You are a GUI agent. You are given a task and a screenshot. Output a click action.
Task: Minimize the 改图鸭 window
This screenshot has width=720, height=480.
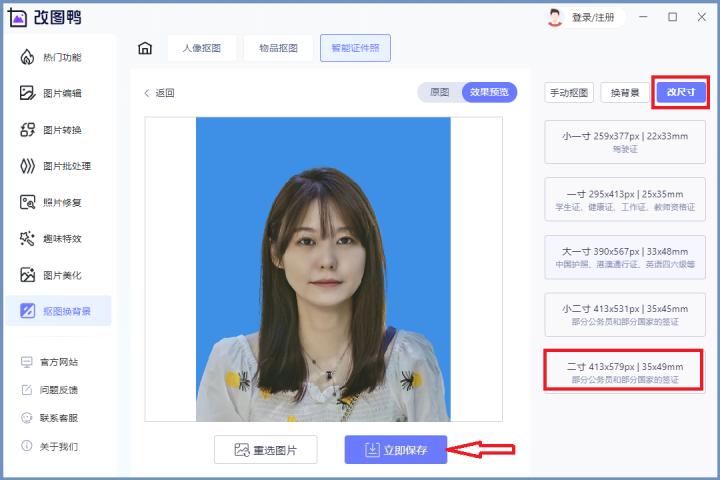coord(643,17)
